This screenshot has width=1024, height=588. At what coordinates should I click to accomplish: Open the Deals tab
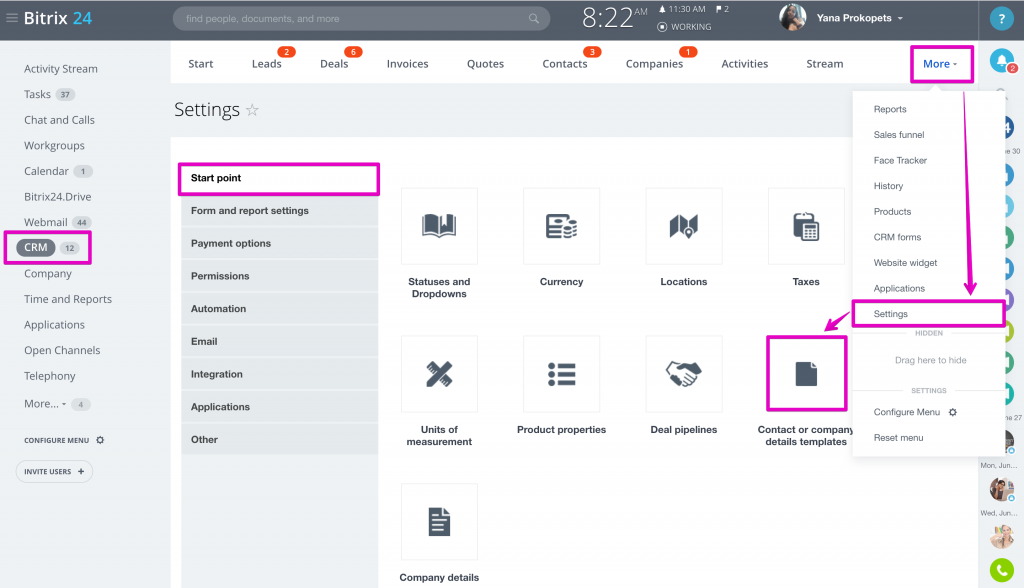pos(334,63)
